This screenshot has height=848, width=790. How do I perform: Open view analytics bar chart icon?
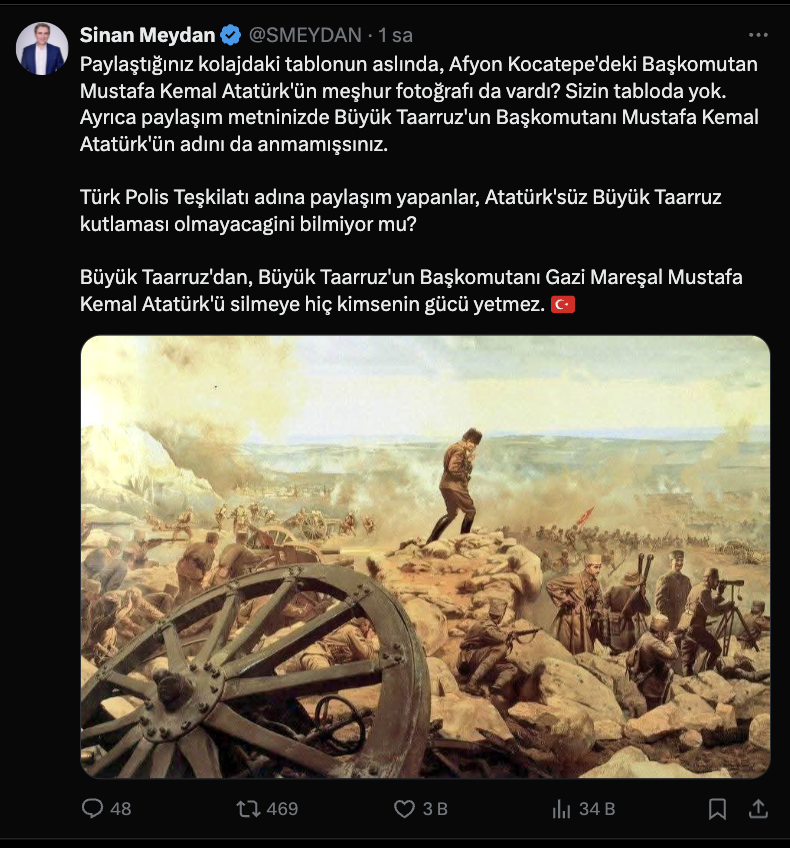pos(561,810)
